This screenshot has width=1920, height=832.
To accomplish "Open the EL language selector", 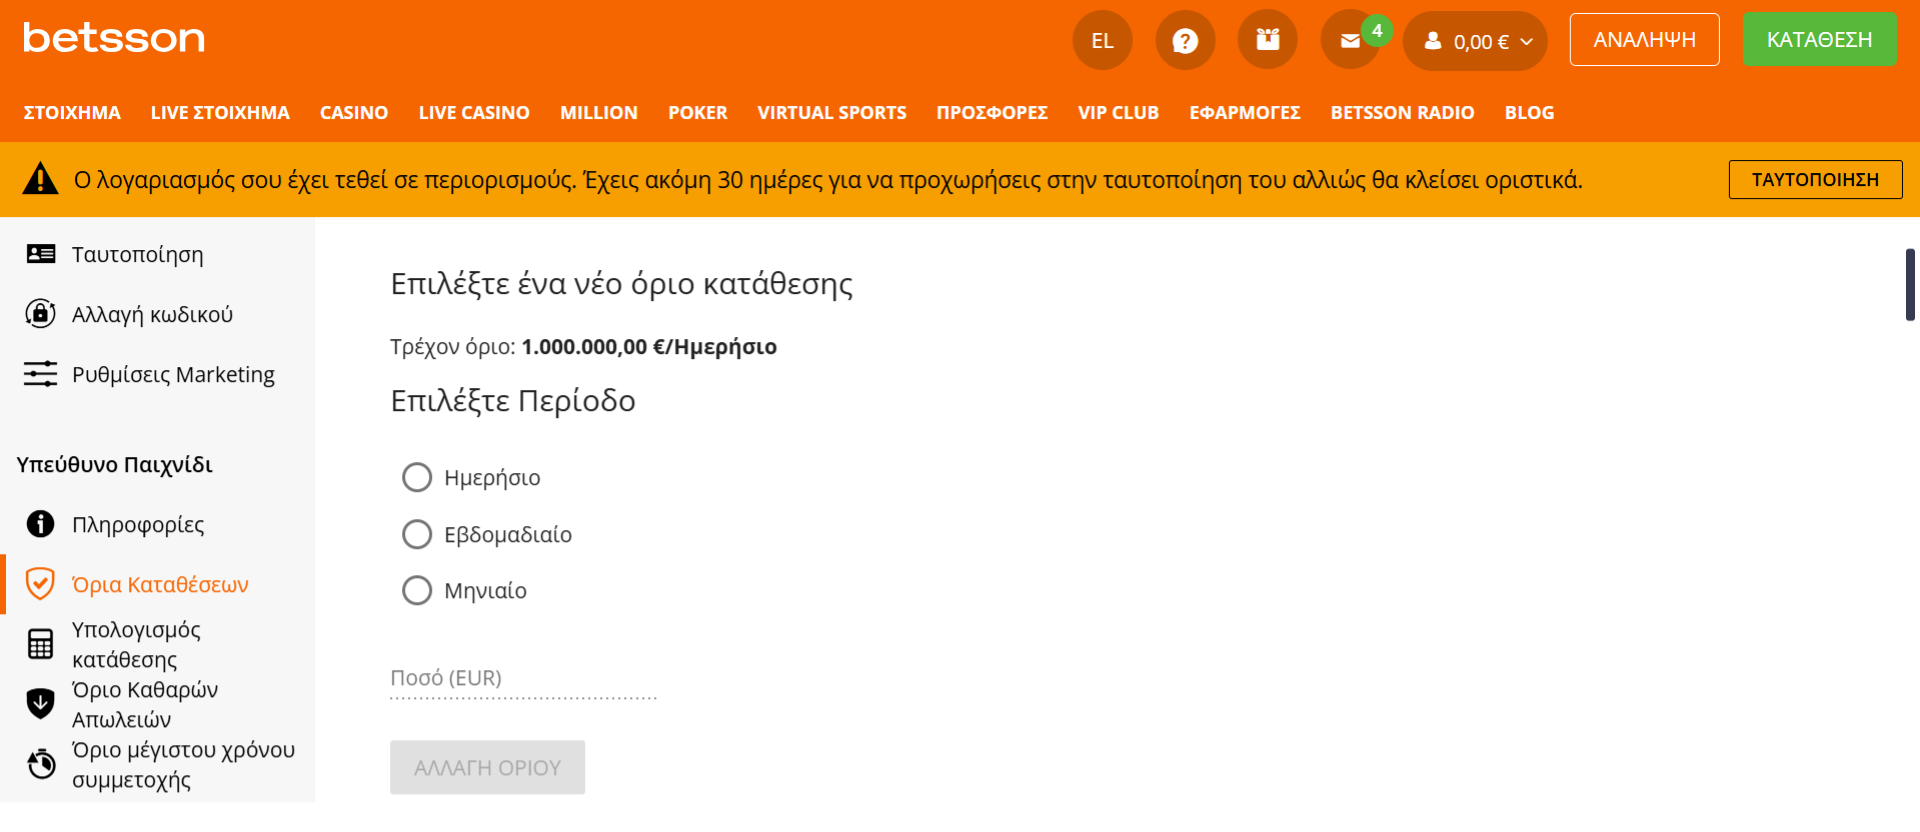I will coord(1102,40).
